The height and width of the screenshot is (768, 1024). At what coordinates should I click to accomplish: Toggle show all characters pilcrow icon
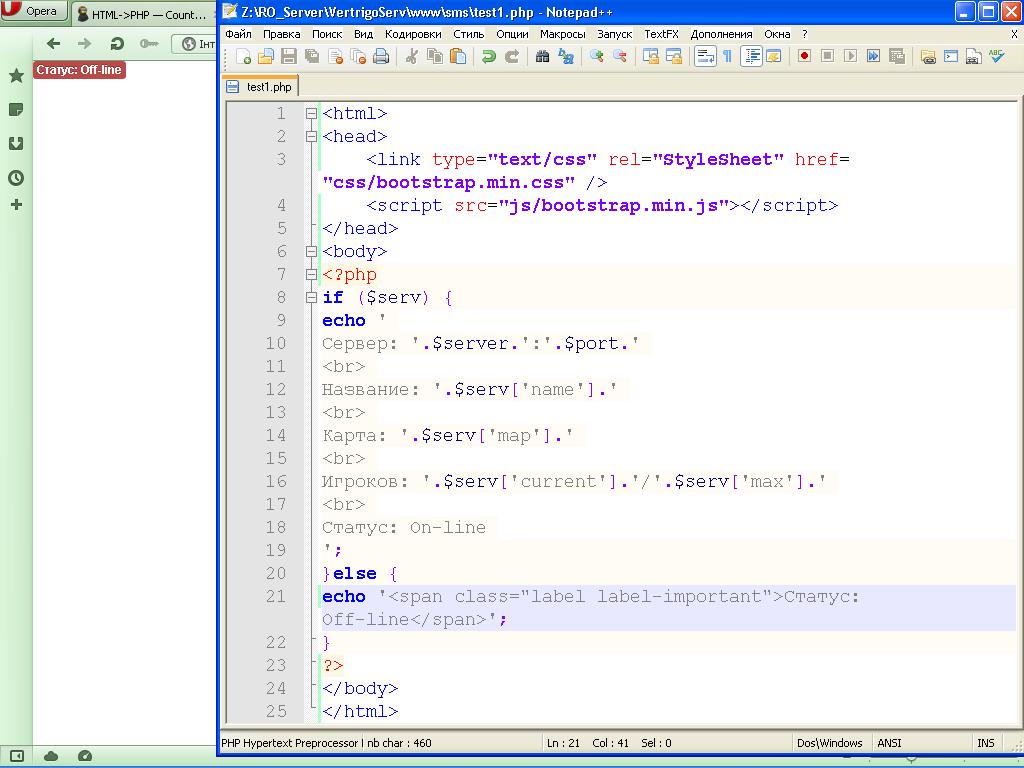pyautogui.click(x=728, y=57)
